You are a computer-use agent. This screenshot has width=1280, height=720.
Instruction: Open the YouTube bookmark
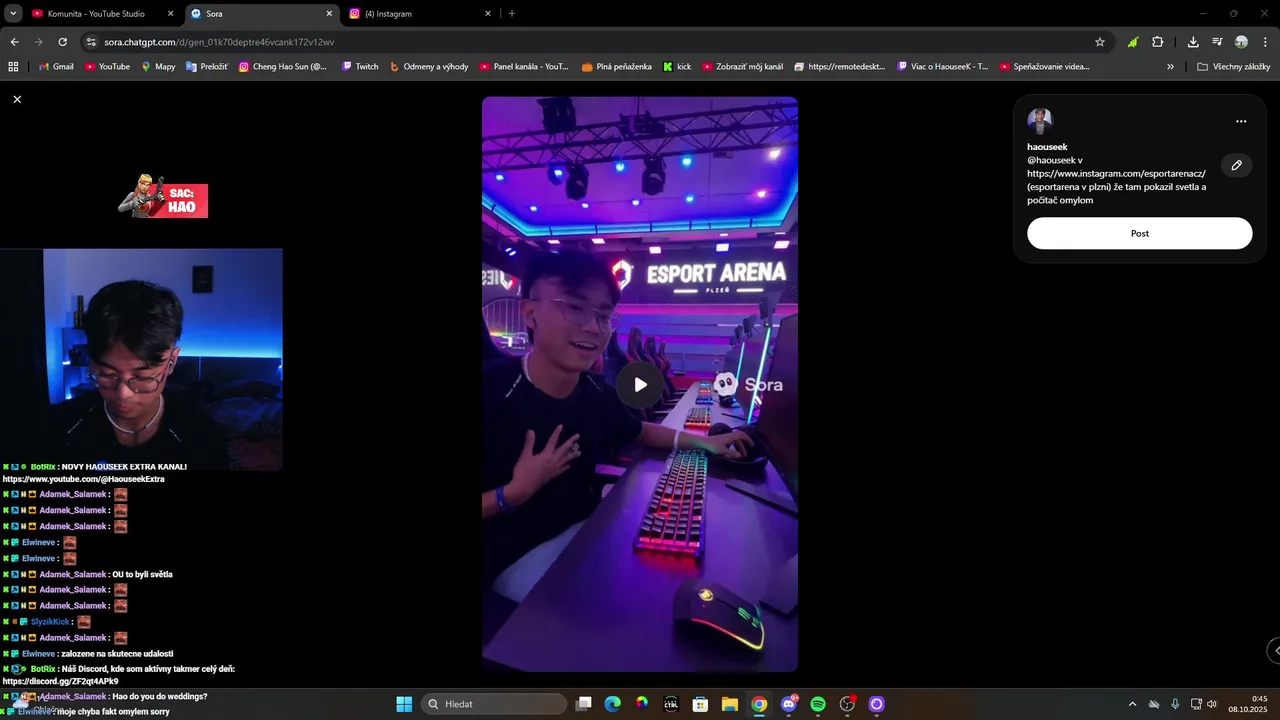click(x=107, y=67)
